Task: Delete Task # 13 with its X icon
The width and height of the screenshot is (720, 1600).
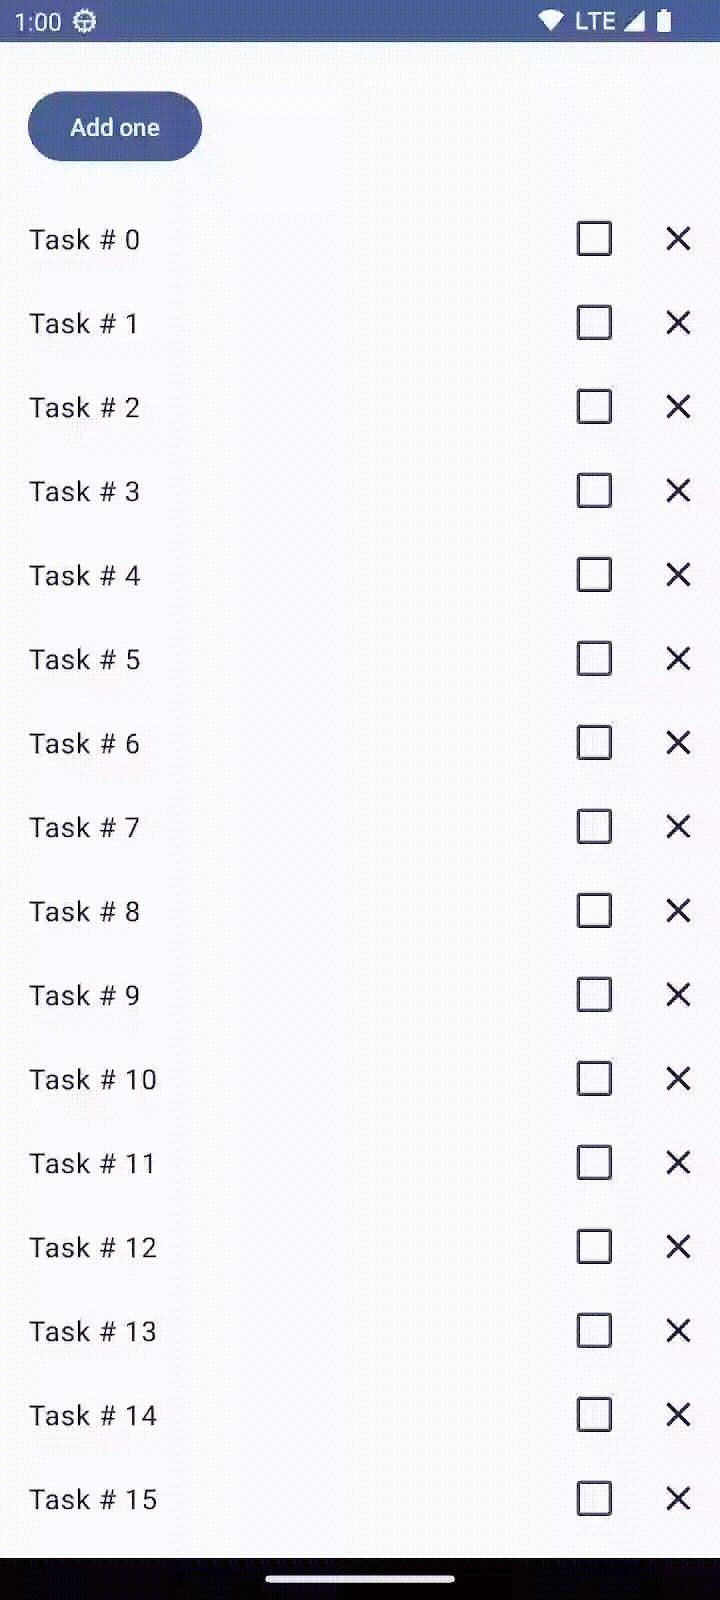Action: click(677, 1330)
